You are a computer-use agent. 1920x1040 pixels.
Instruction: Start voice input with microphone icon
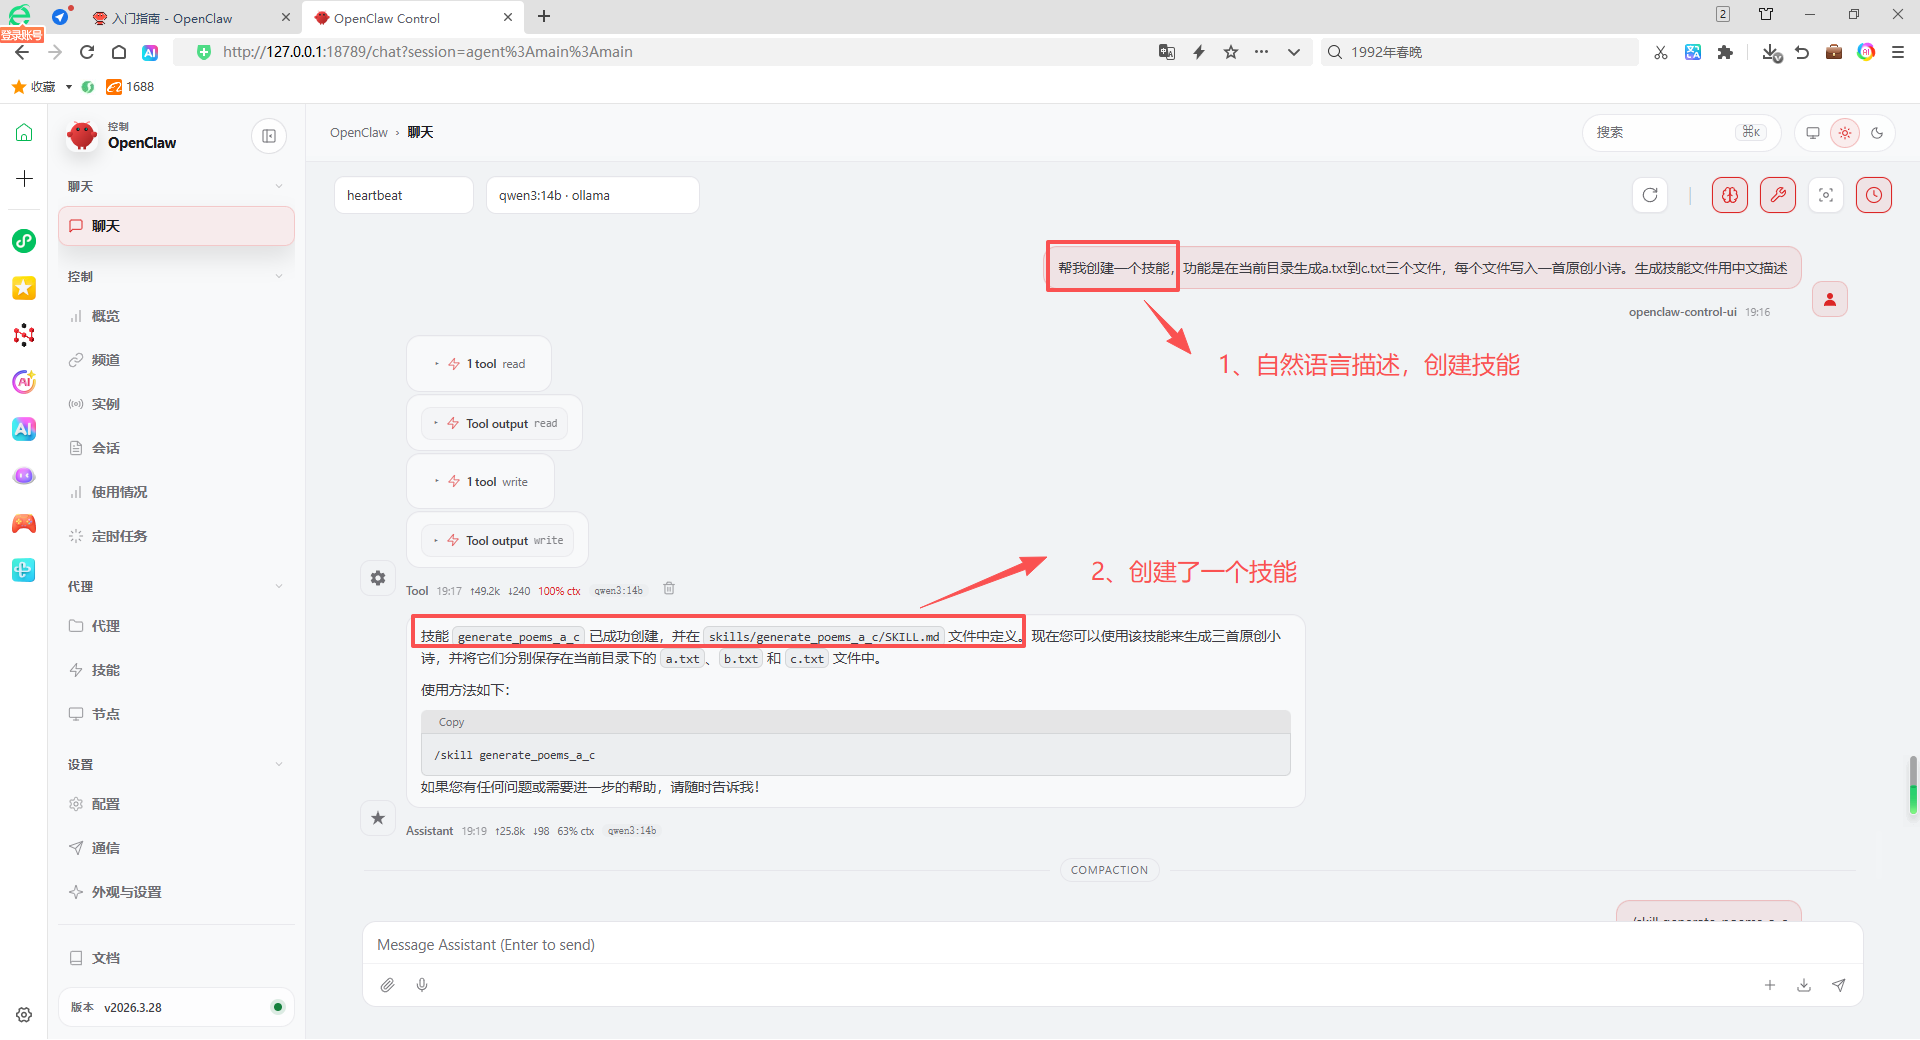(422, 985)
